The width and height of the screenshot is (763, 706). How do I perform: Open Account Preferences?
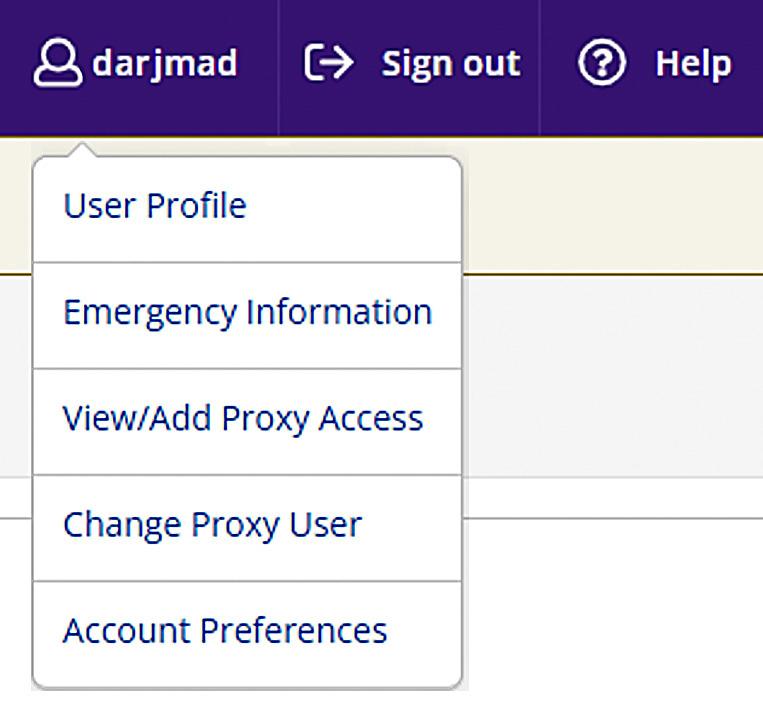[225, 631]
